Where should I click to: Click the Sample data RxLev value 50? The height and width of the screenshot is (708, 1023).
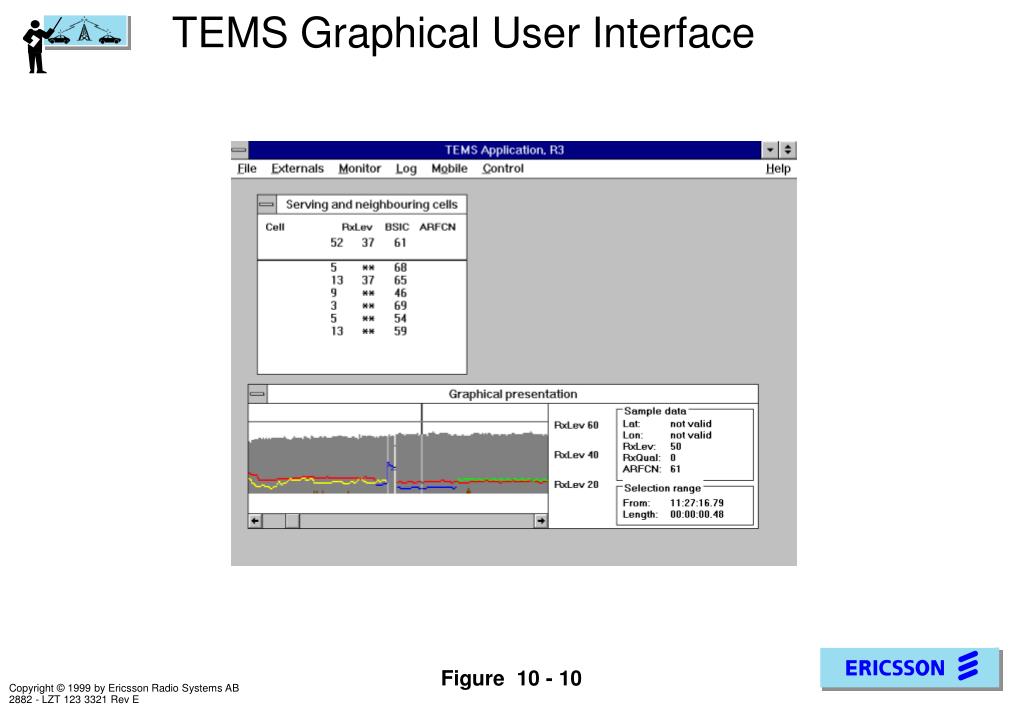675,446
